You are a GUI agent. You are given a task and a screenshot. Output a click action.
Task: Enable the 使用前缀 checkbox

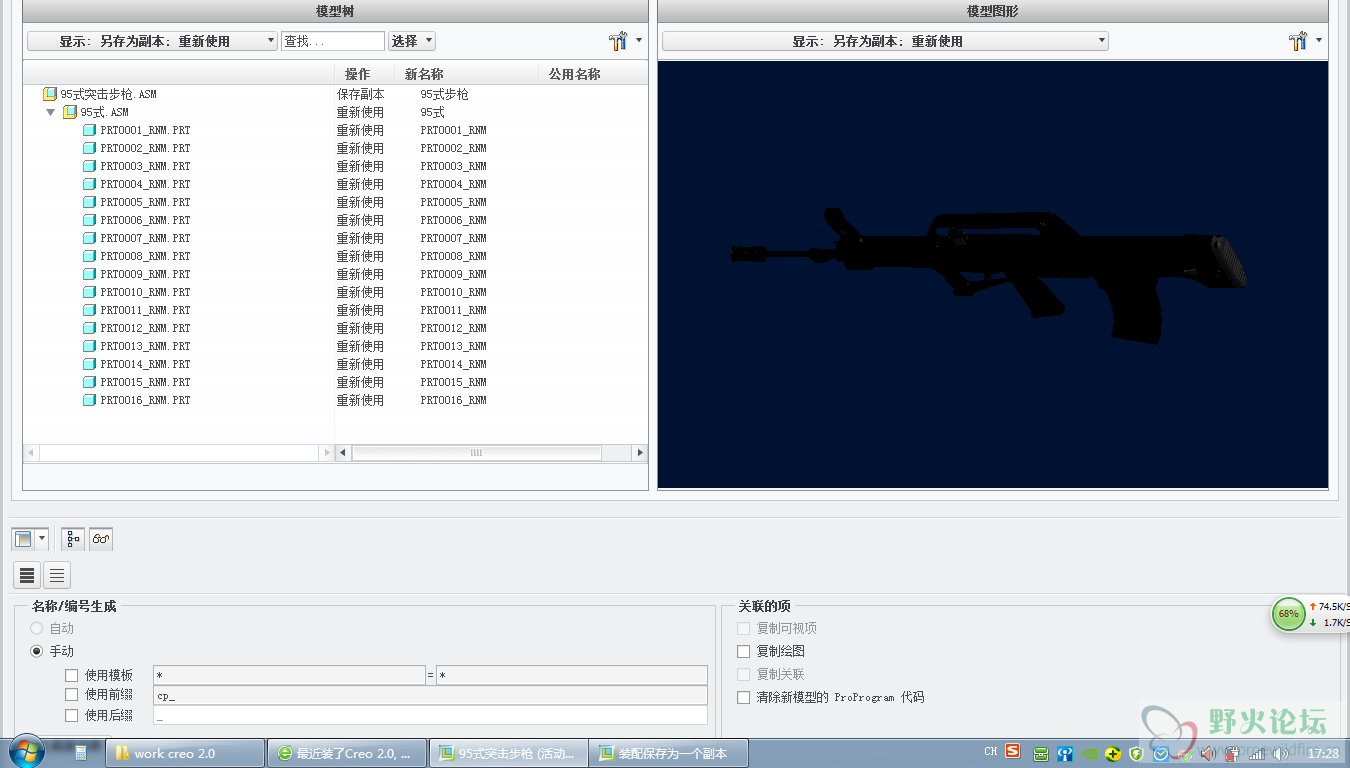(x=71, y=694)
